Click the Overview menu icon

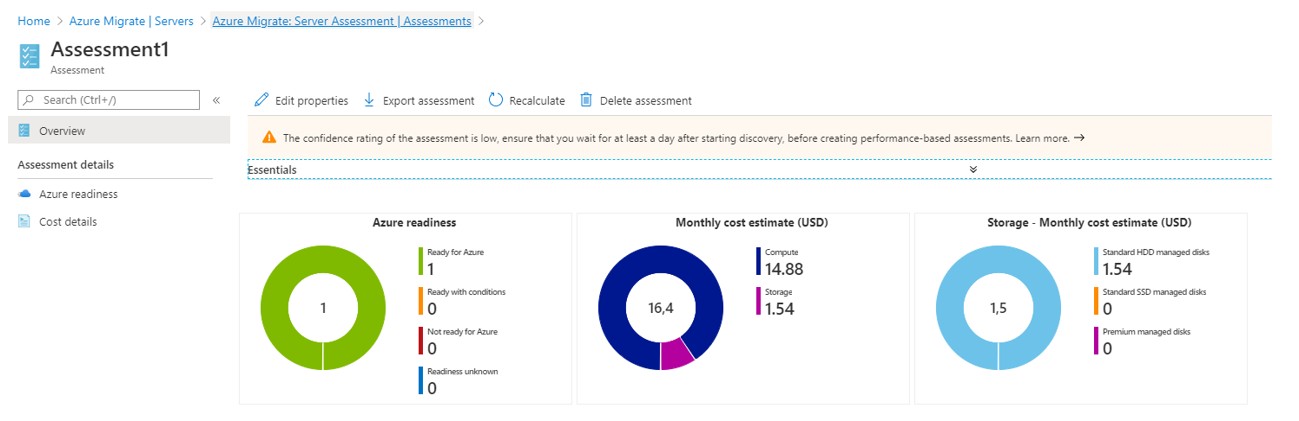pyautogui.click(x=25, y=131)
